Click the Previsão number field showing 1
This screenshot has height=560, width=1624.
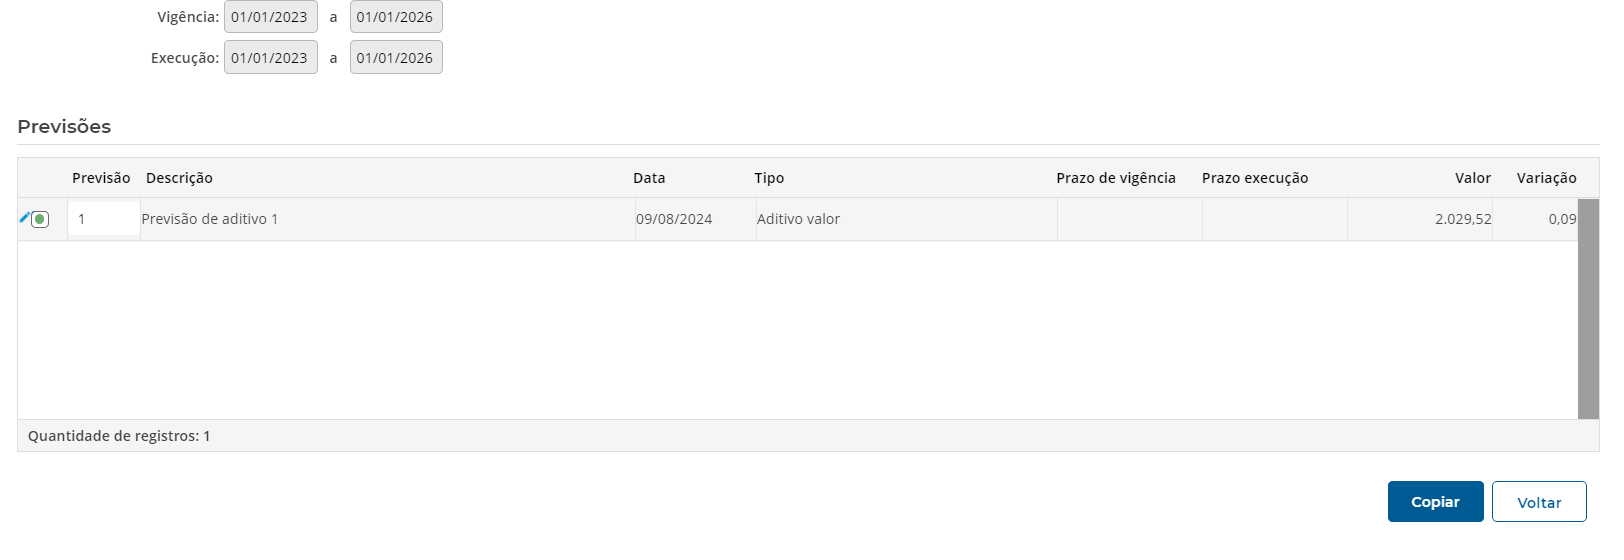[x=103, y=219]
